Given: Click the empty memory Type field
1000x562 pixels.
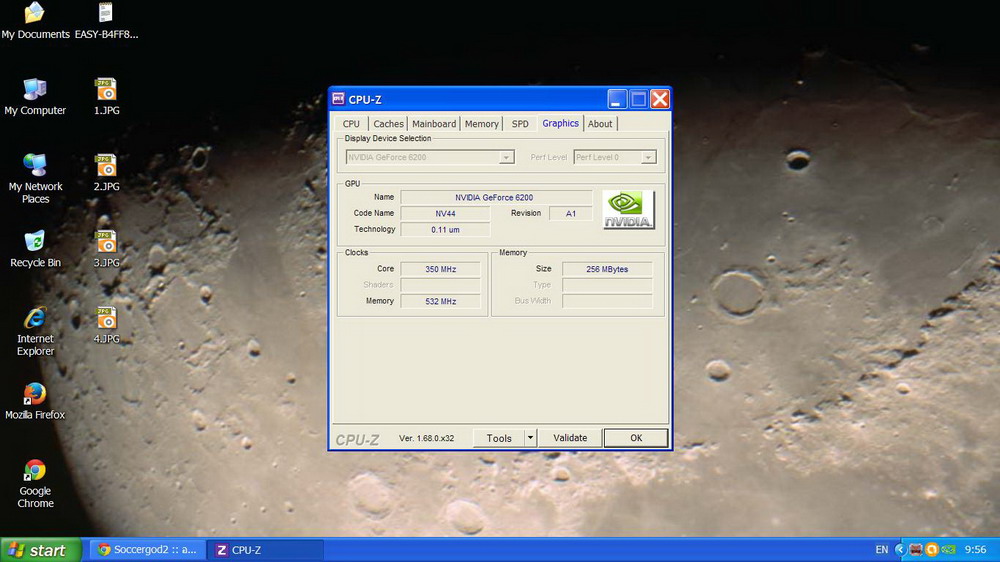Looking at the screenshot, I should click(607, 285).
